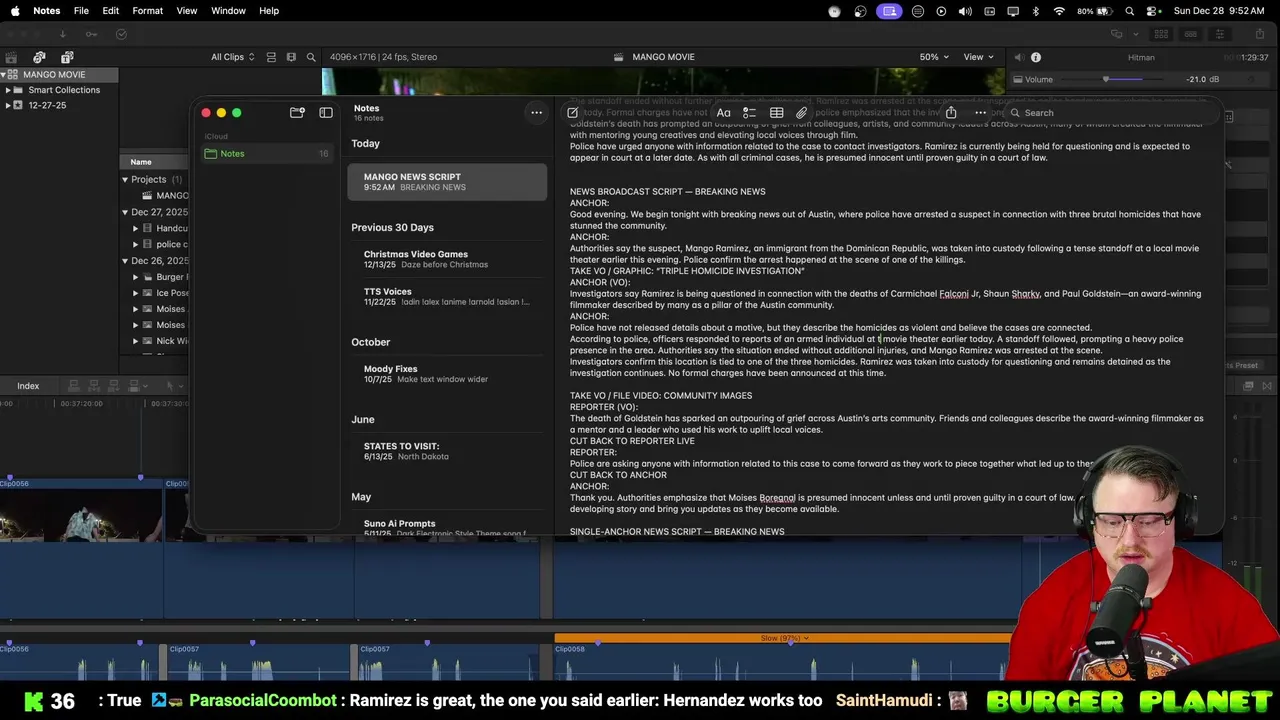Screen dimensions: 1280x720
Task: Show Photos and Audio sidebar
Action: tap(39, 57)
